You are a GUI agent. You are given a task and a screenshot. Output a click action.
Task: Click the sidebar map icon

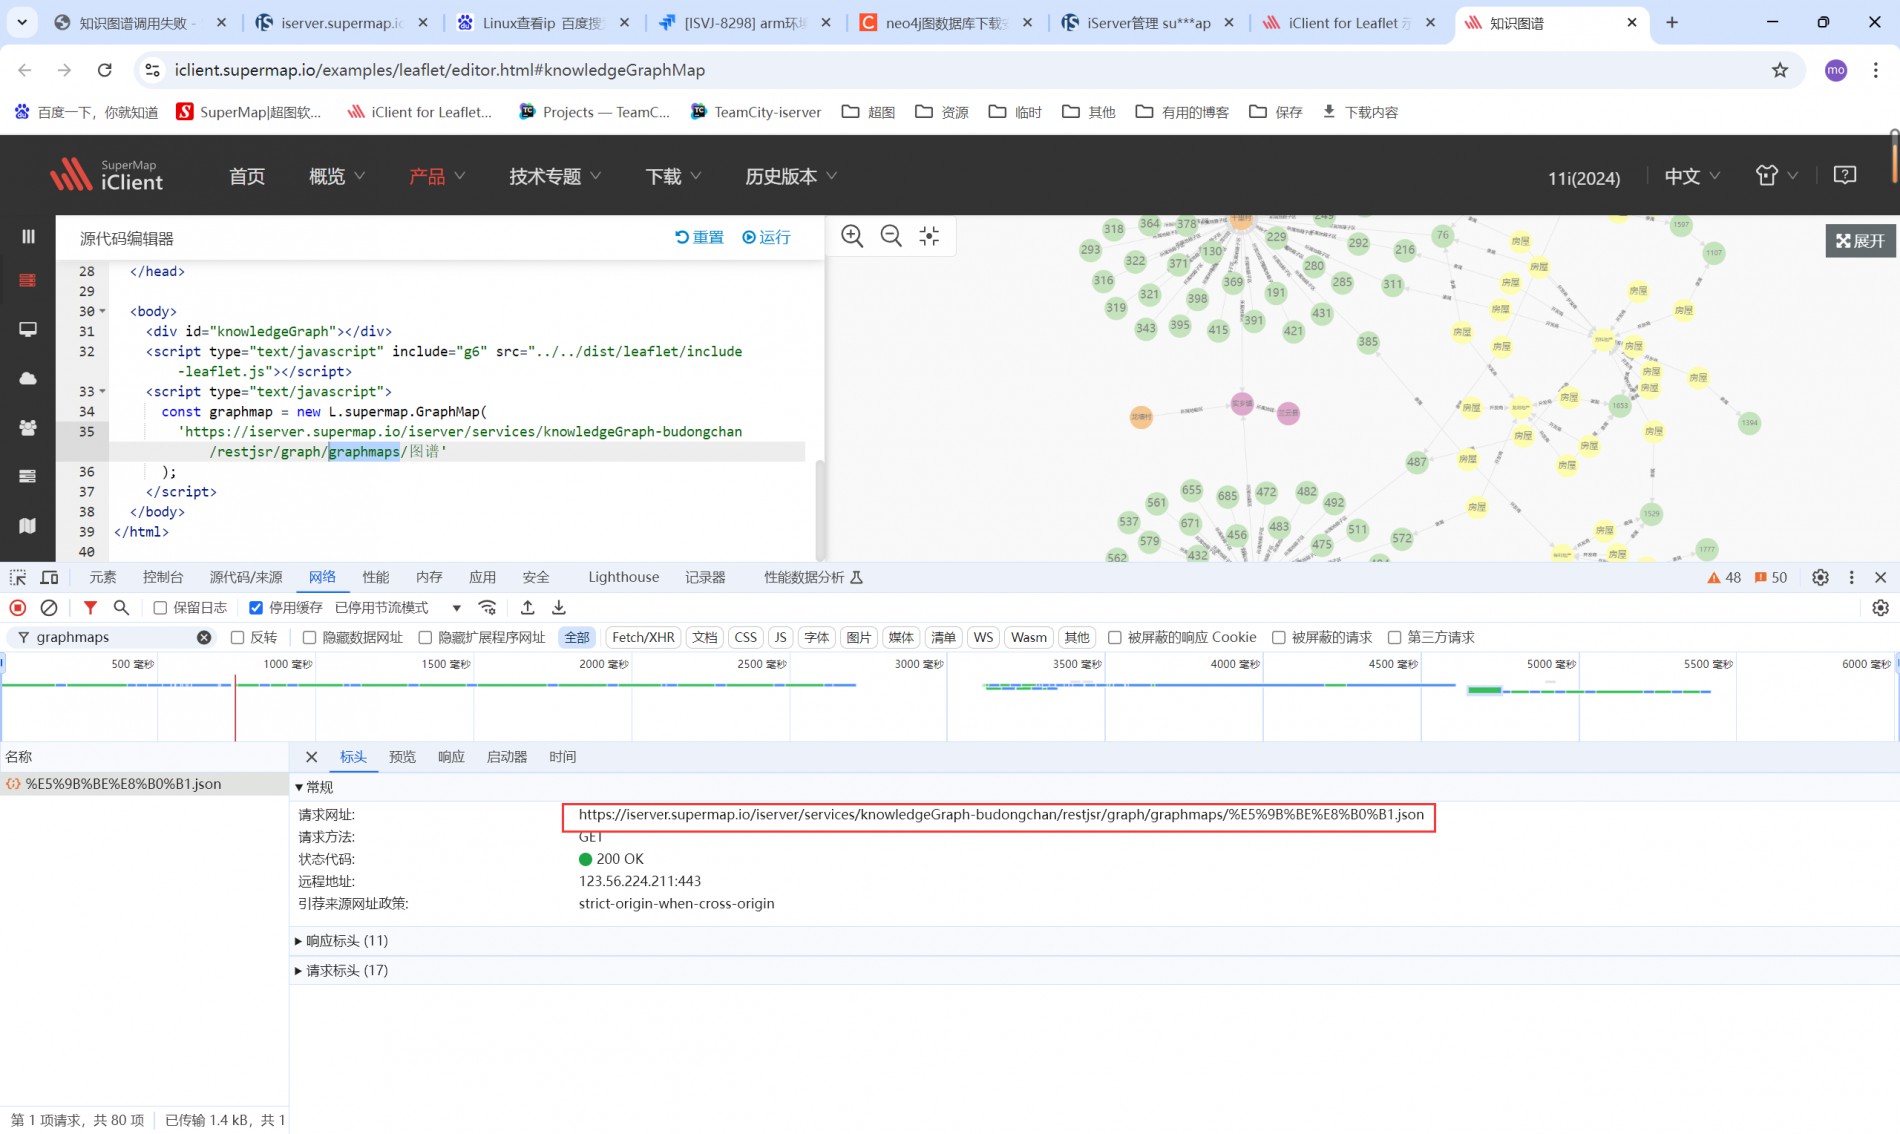point(28,526)
